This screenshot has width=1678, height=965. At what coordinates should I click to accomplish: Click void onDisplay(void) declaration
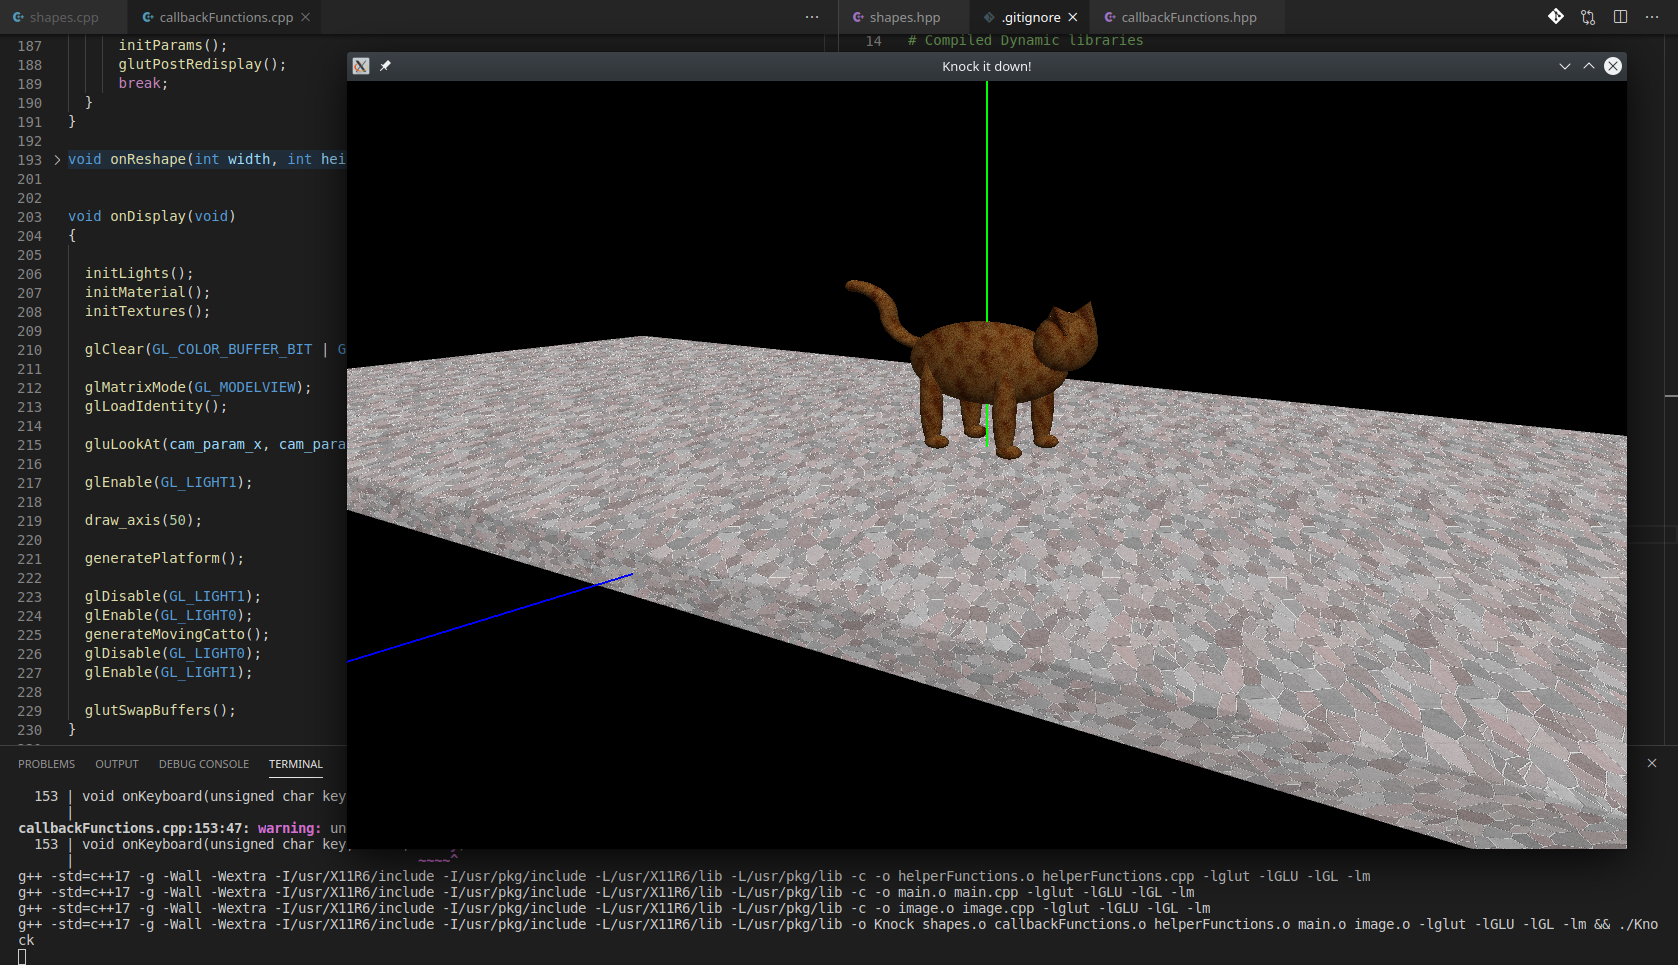152,216
